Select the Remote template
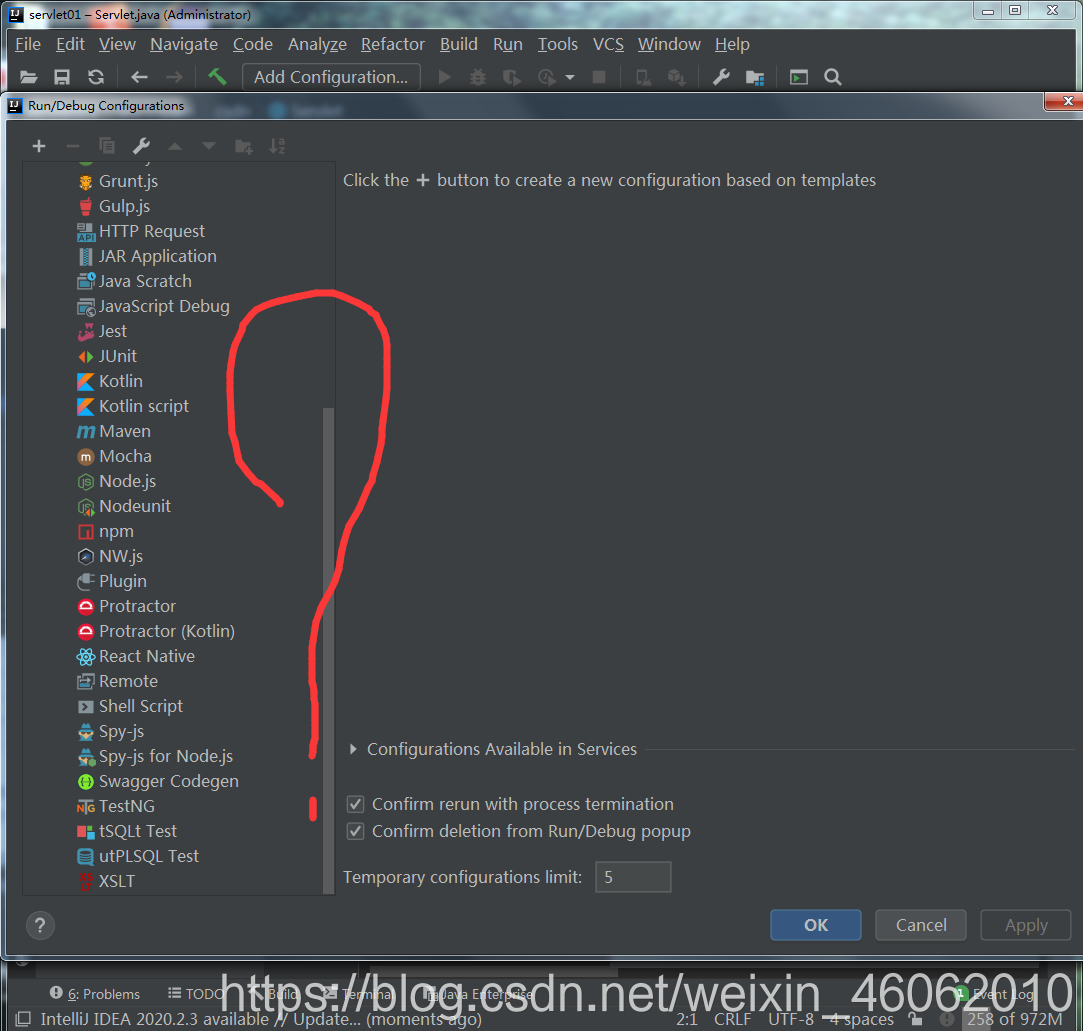Viewport: 1083px width, 1031px height. point(128,681)
